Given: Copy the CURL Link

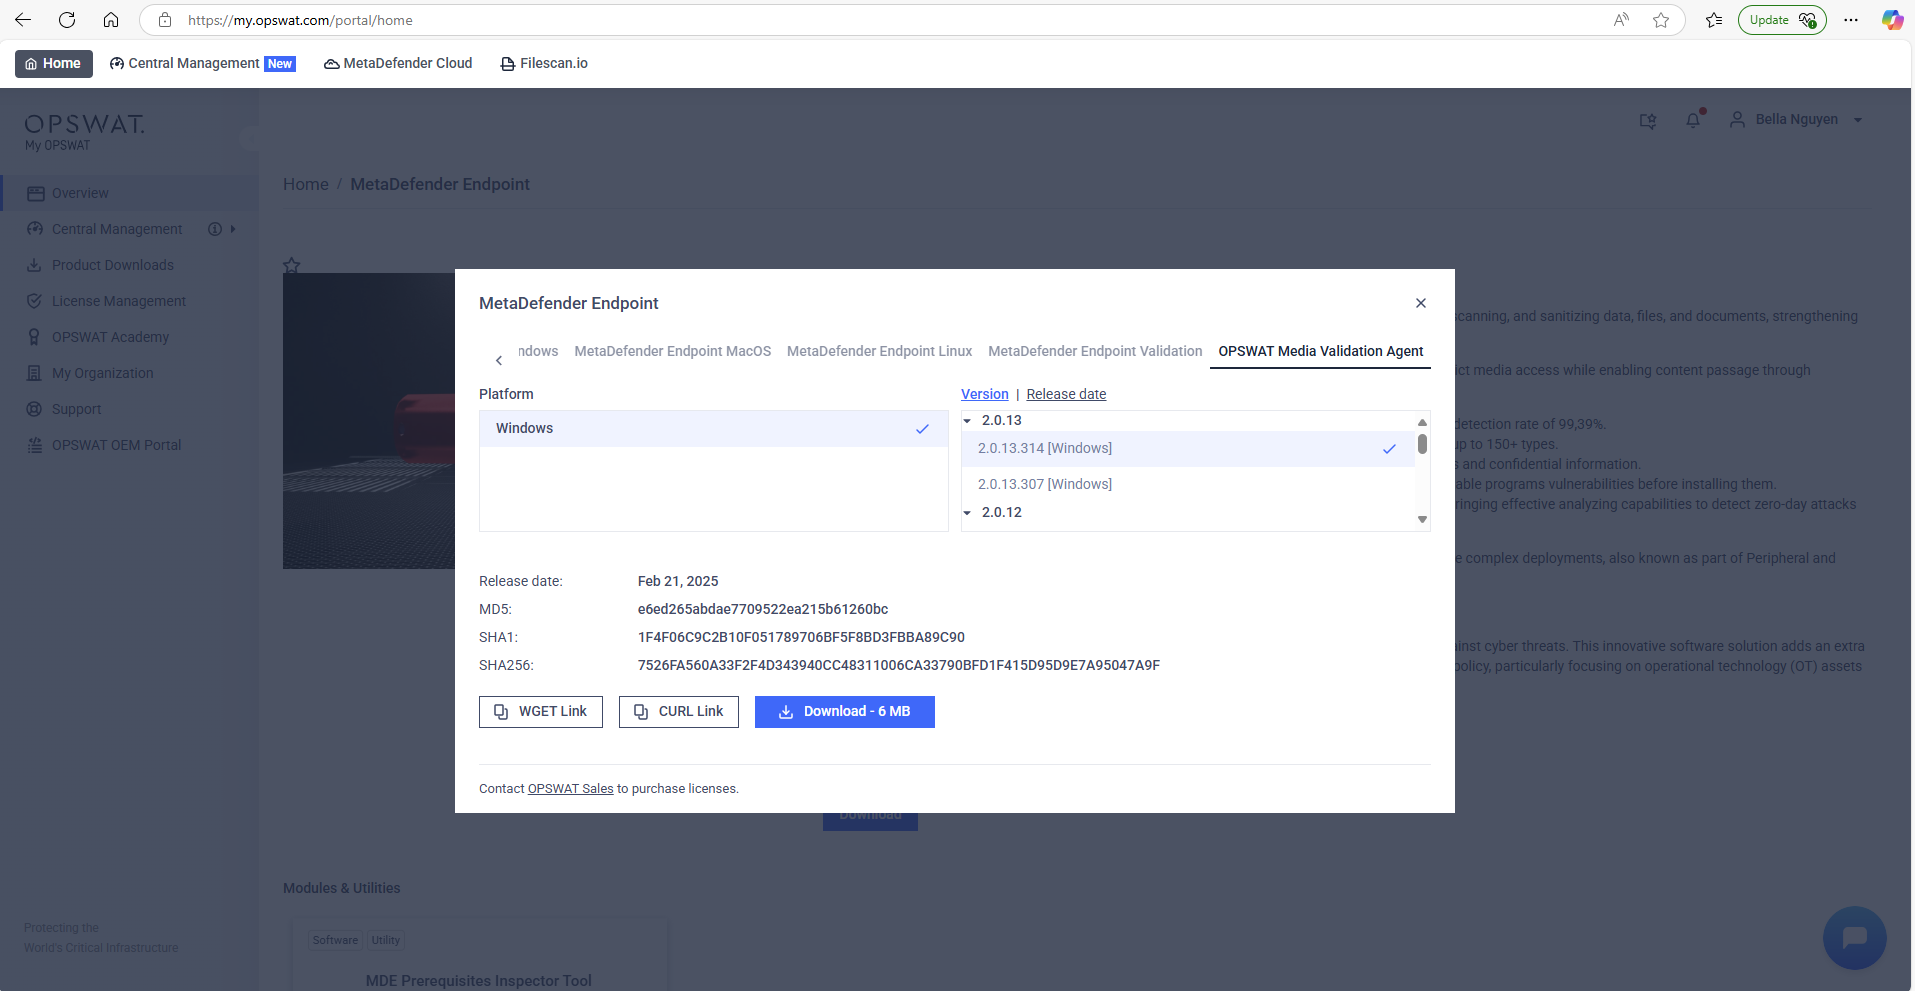Looking at the screenshot, I should click(679, 712).
